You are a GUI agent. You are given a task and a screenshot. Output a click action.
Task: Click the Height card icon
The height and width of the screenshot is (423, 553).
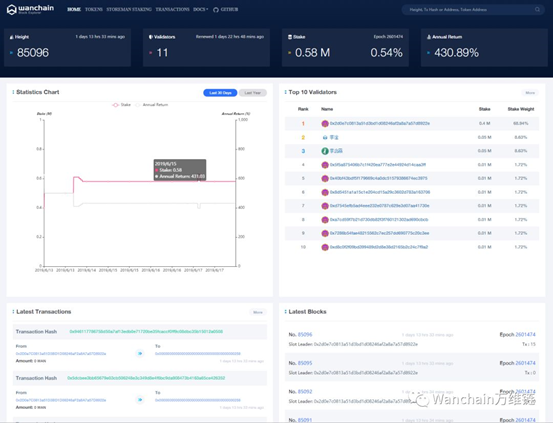[12, 37]
